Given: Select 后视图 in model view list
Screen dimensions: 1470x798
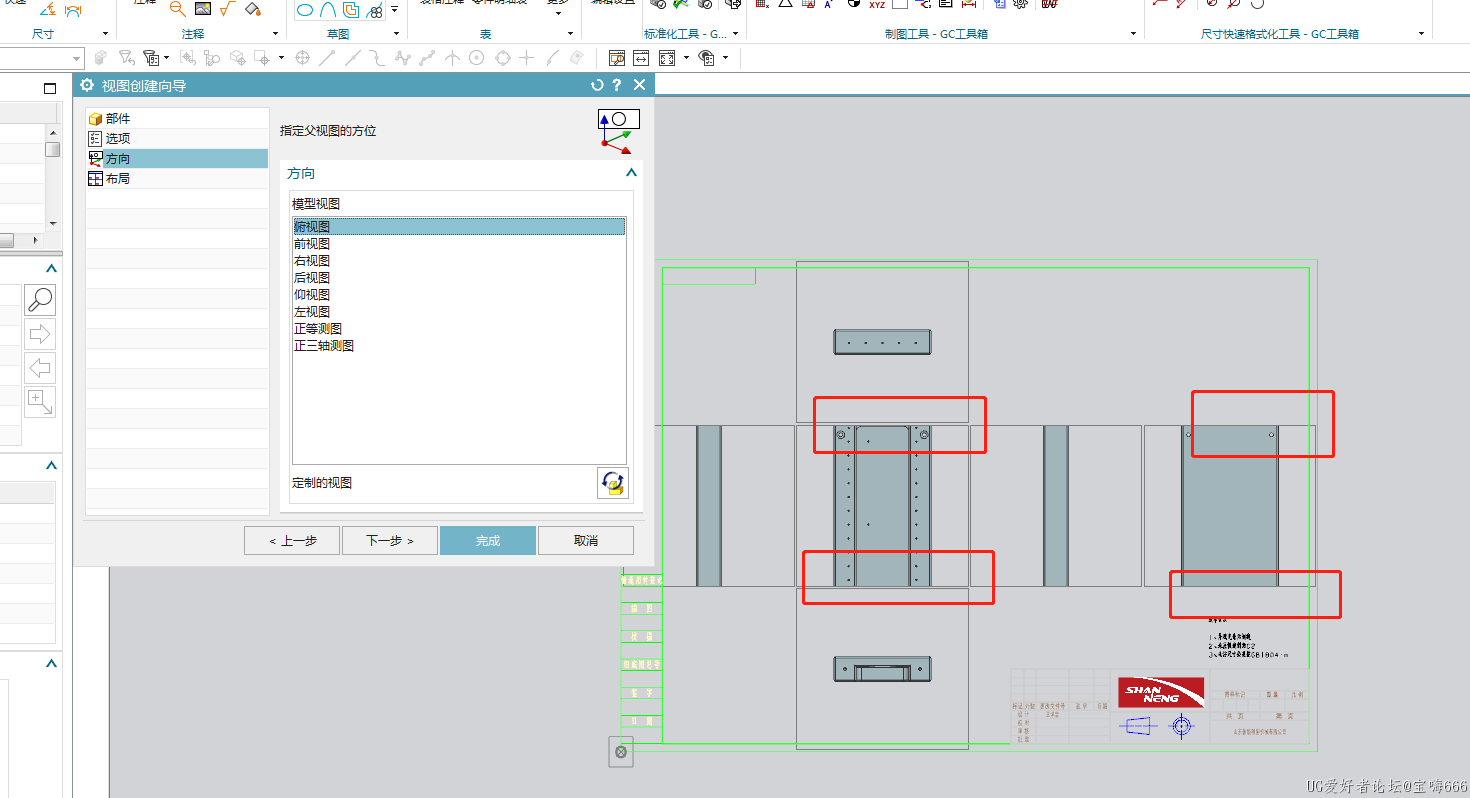Looking at the screenshot, I should [x=459, y=278].
